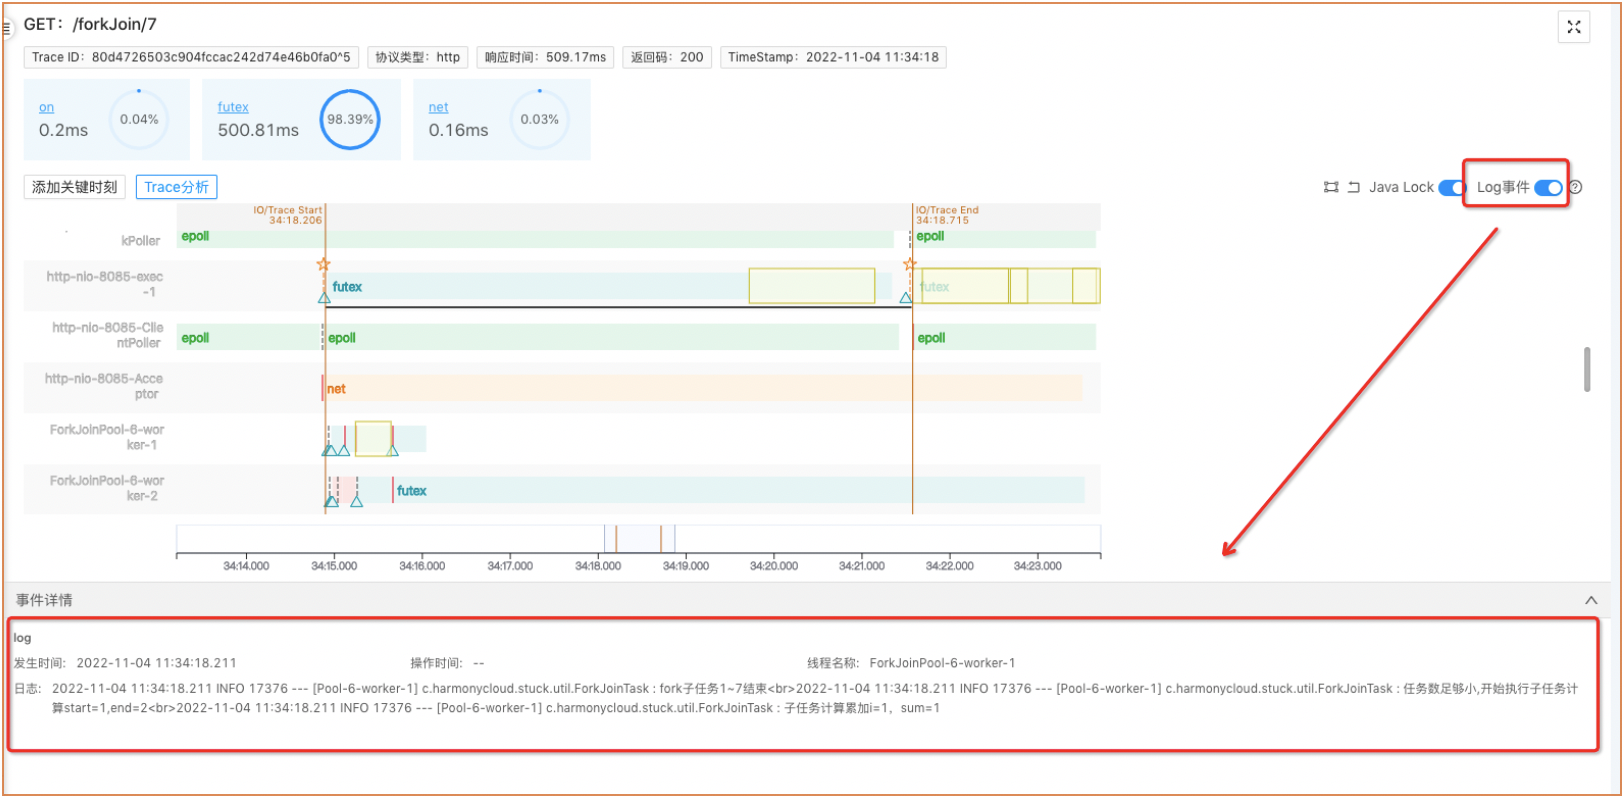Click the fullscreen expand icon
1624x798 pixels.
(x=1573, y=27)
